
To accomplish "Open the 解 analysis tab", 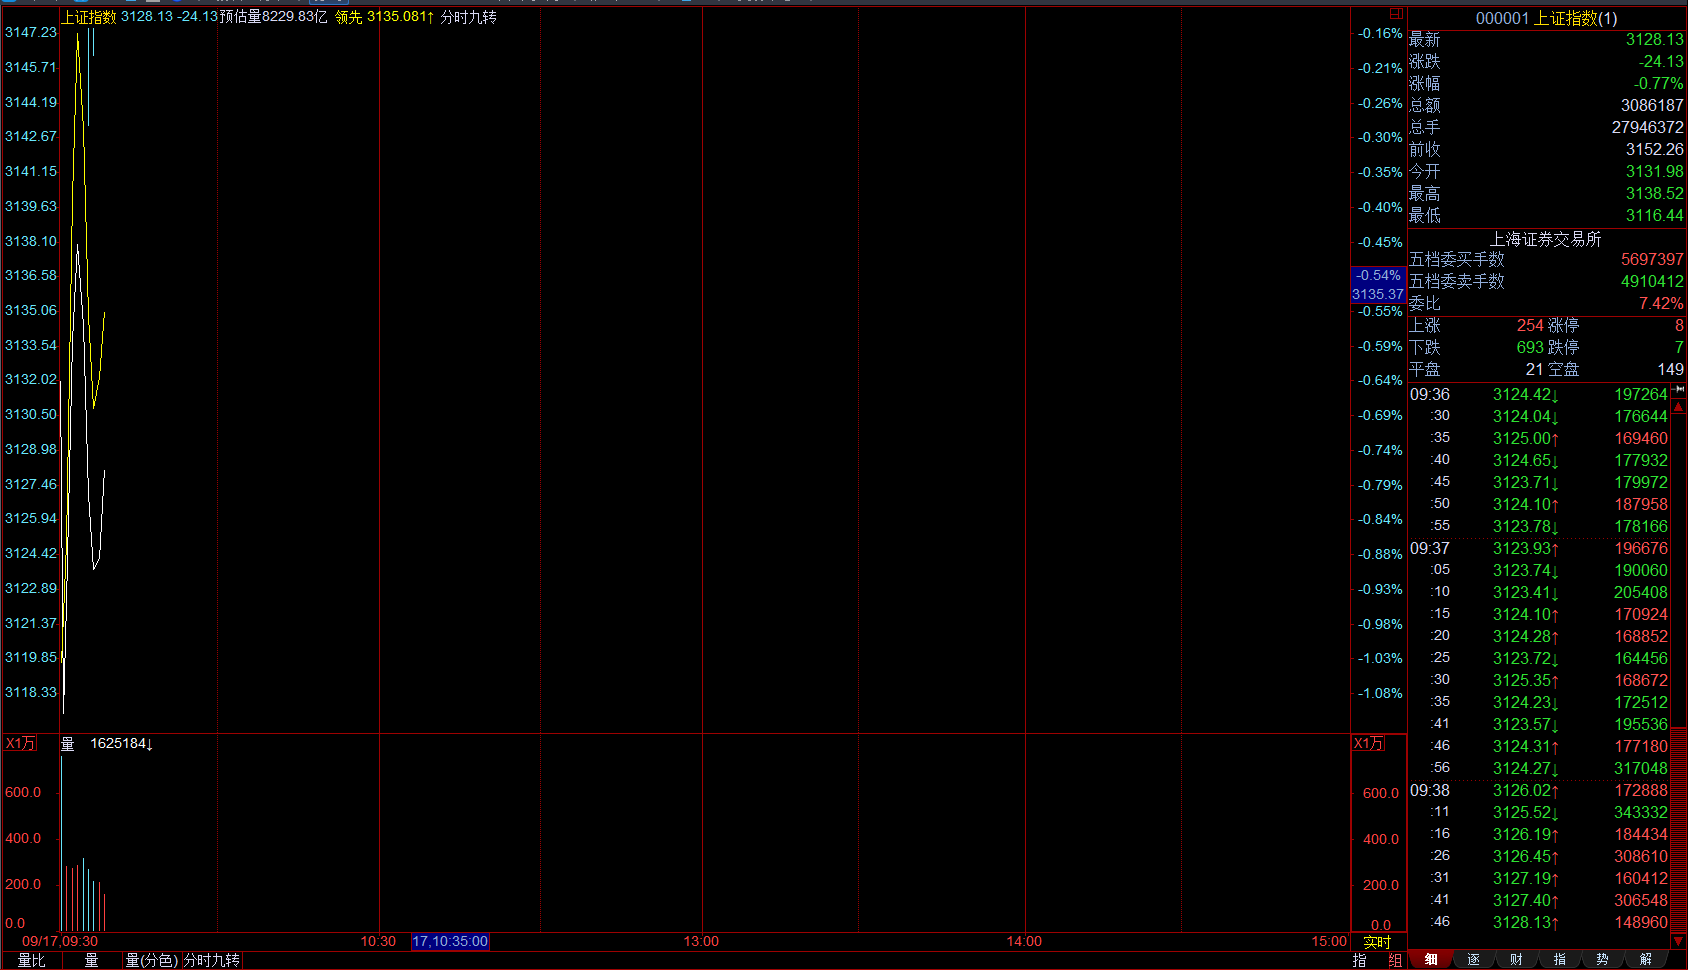I will pyautogui.click(x=1645, y=960).
